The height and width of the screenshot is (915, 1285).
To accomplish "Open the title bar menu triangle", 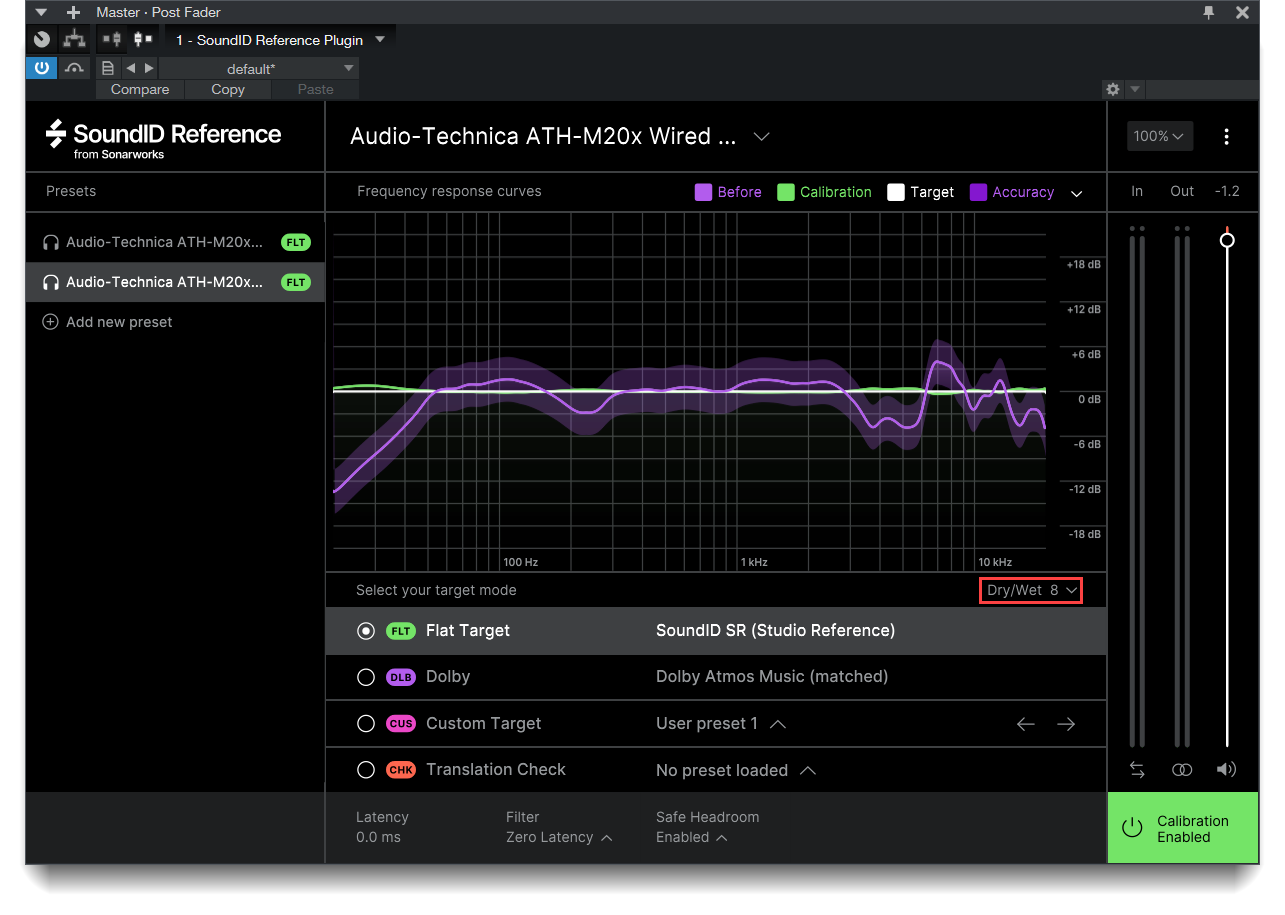I will pos(41,12).
